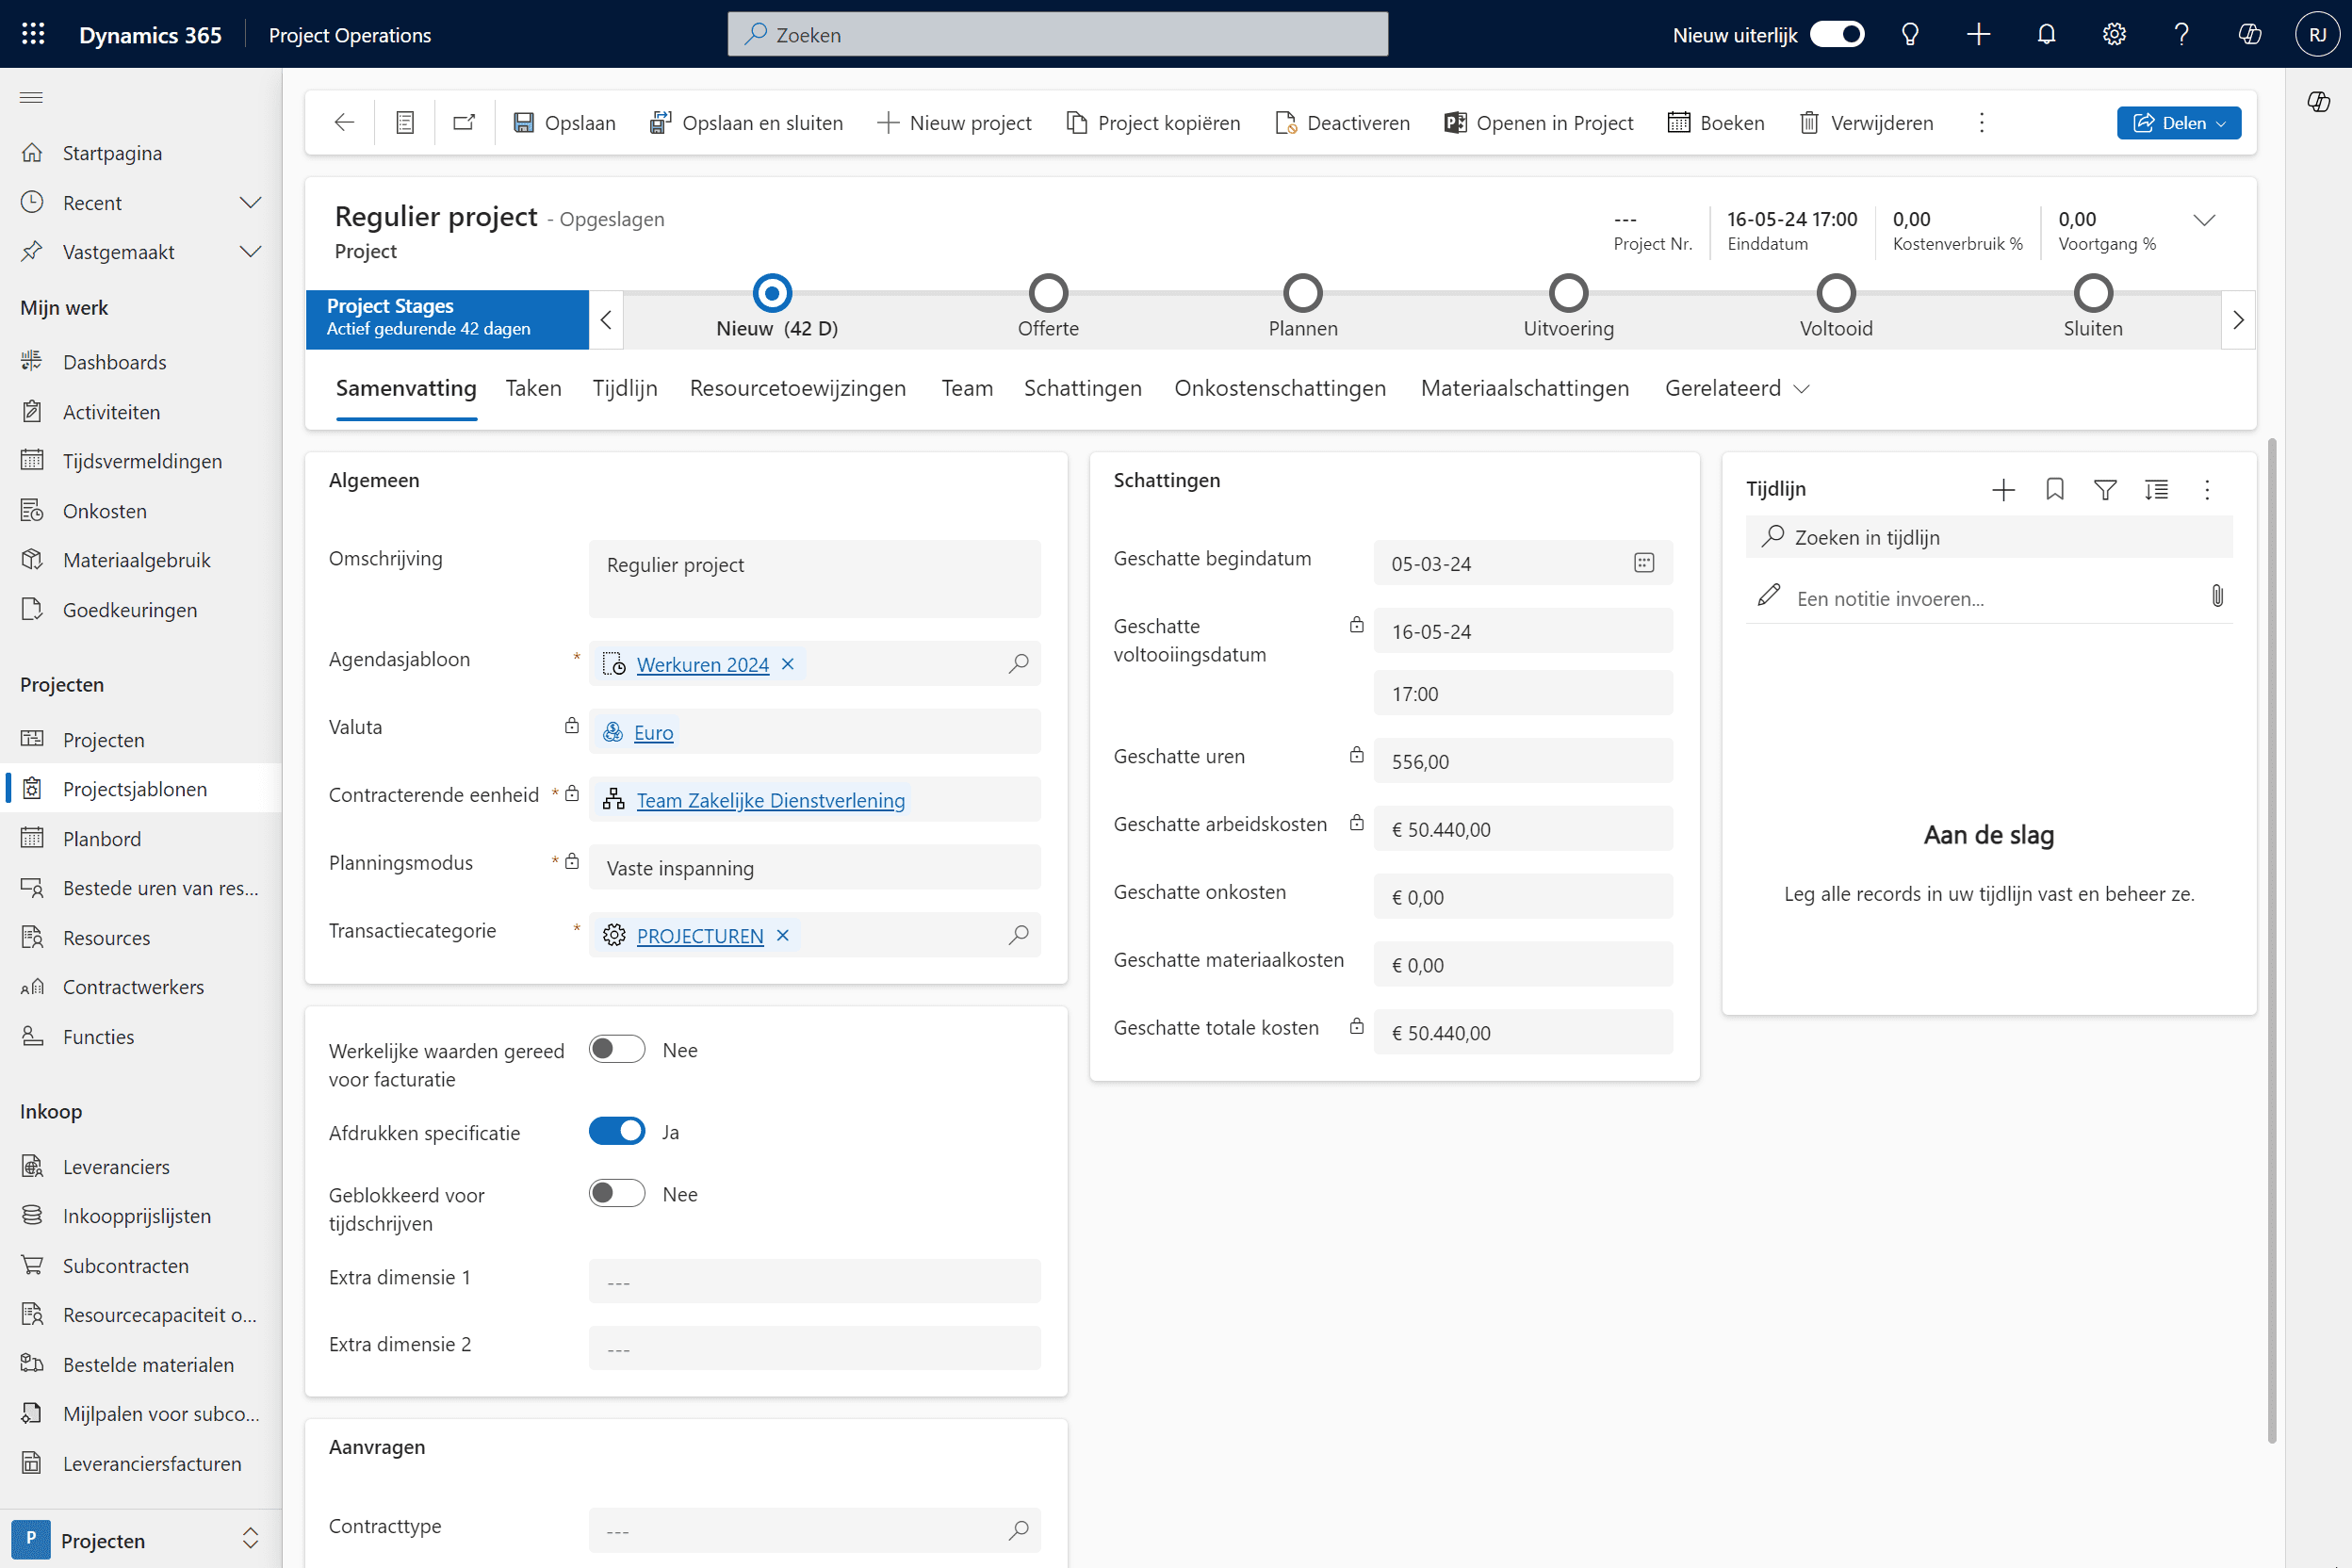Switch to the Taken tab
Viewport: 2352px width, 1568px height.
(534, 388)
